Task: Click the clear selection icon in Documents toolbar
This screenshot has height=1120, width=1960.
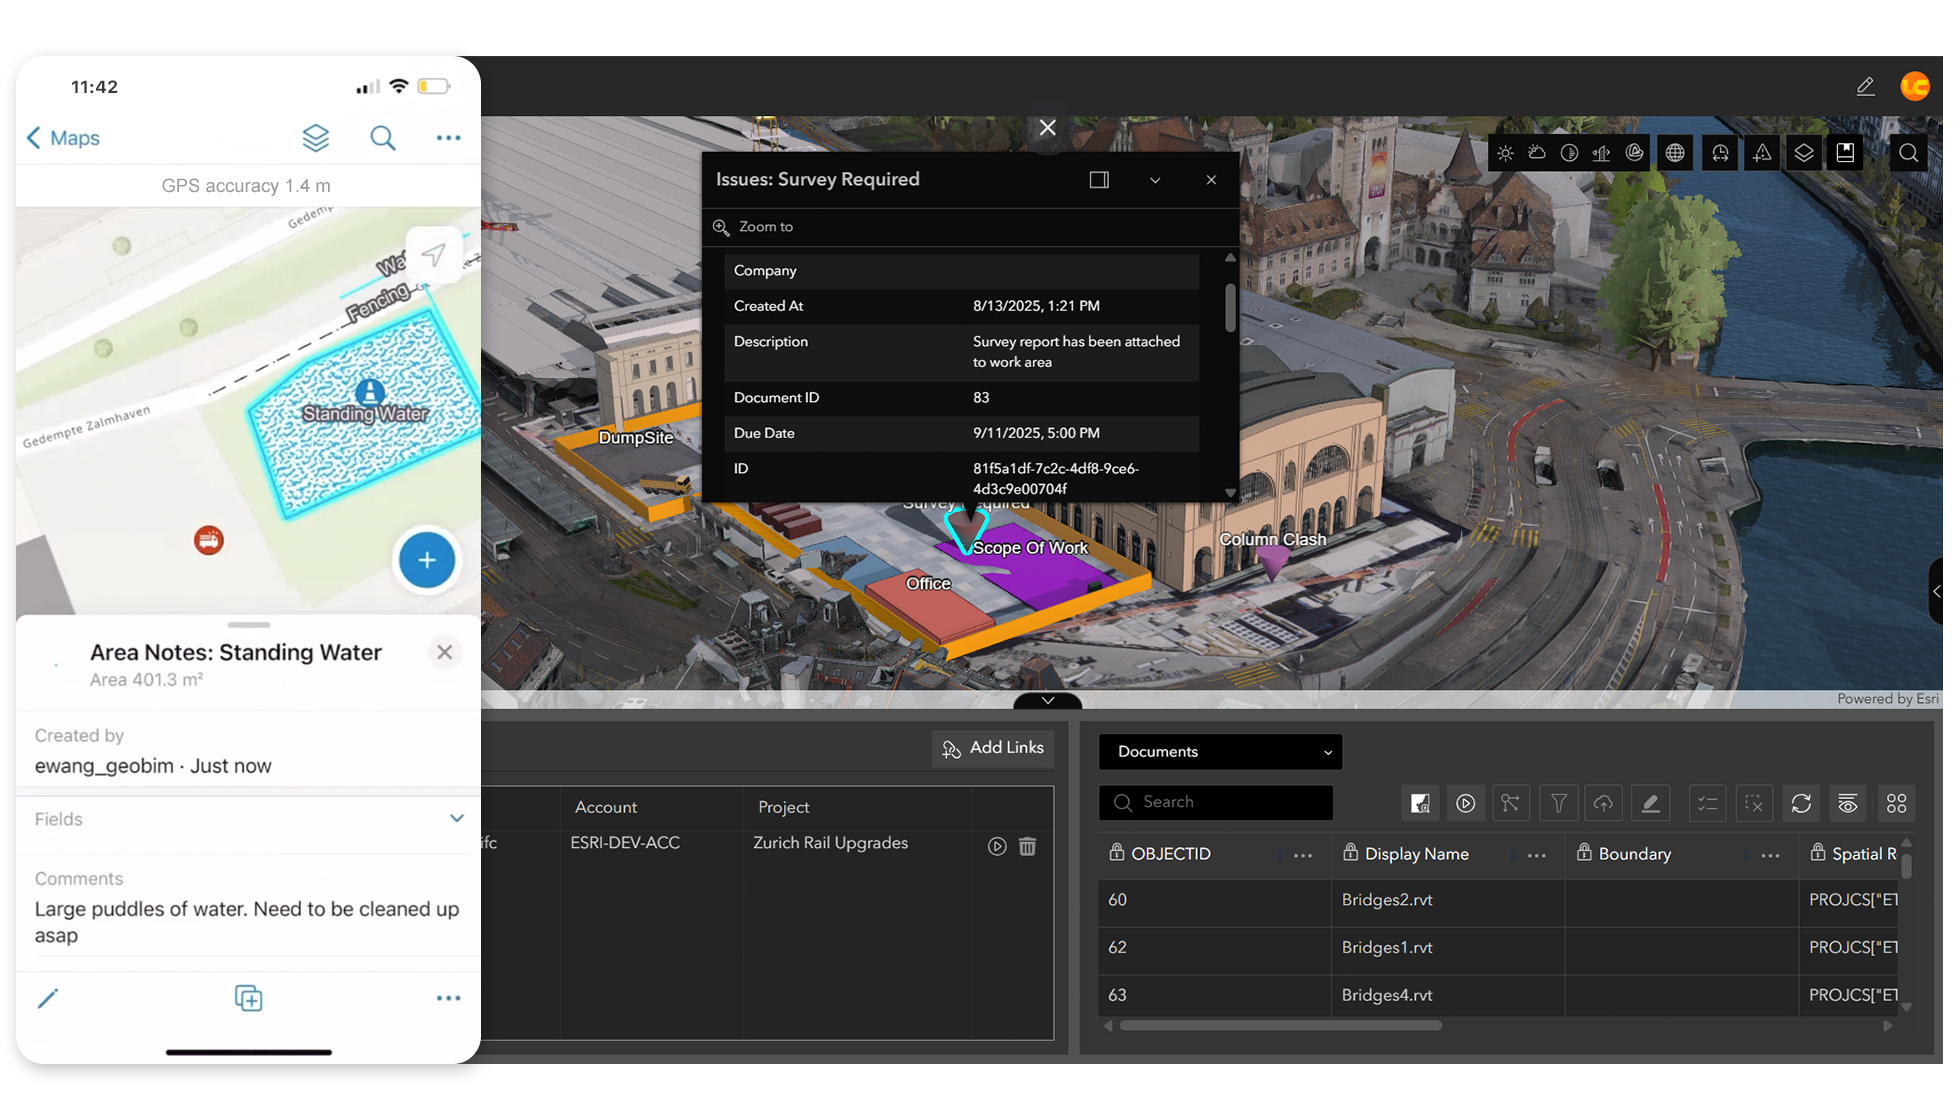Action: [1754, 803]
